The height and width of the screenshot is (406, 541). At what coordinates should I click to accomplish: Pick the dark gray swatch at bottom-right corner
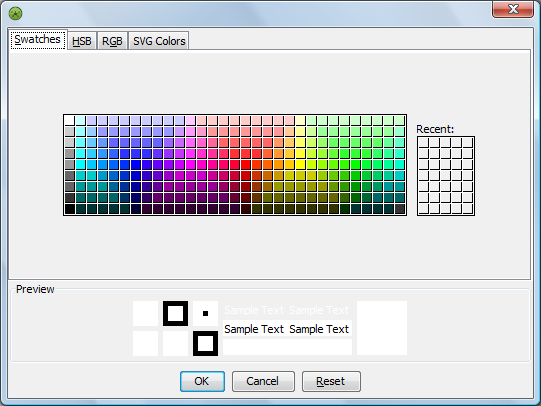click(400, 209)
